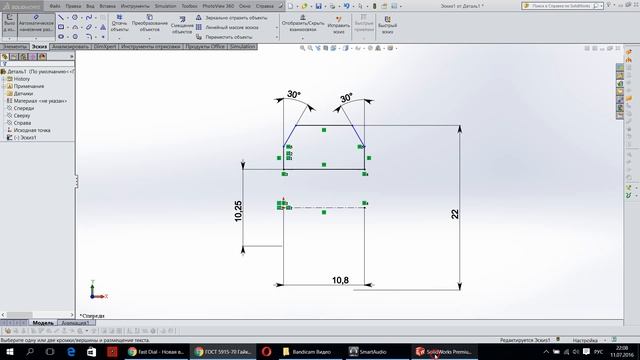The width and height of the screenshot is (640, 360).
Task: Activate Trim Entities tool
Action: click(119, 24)
